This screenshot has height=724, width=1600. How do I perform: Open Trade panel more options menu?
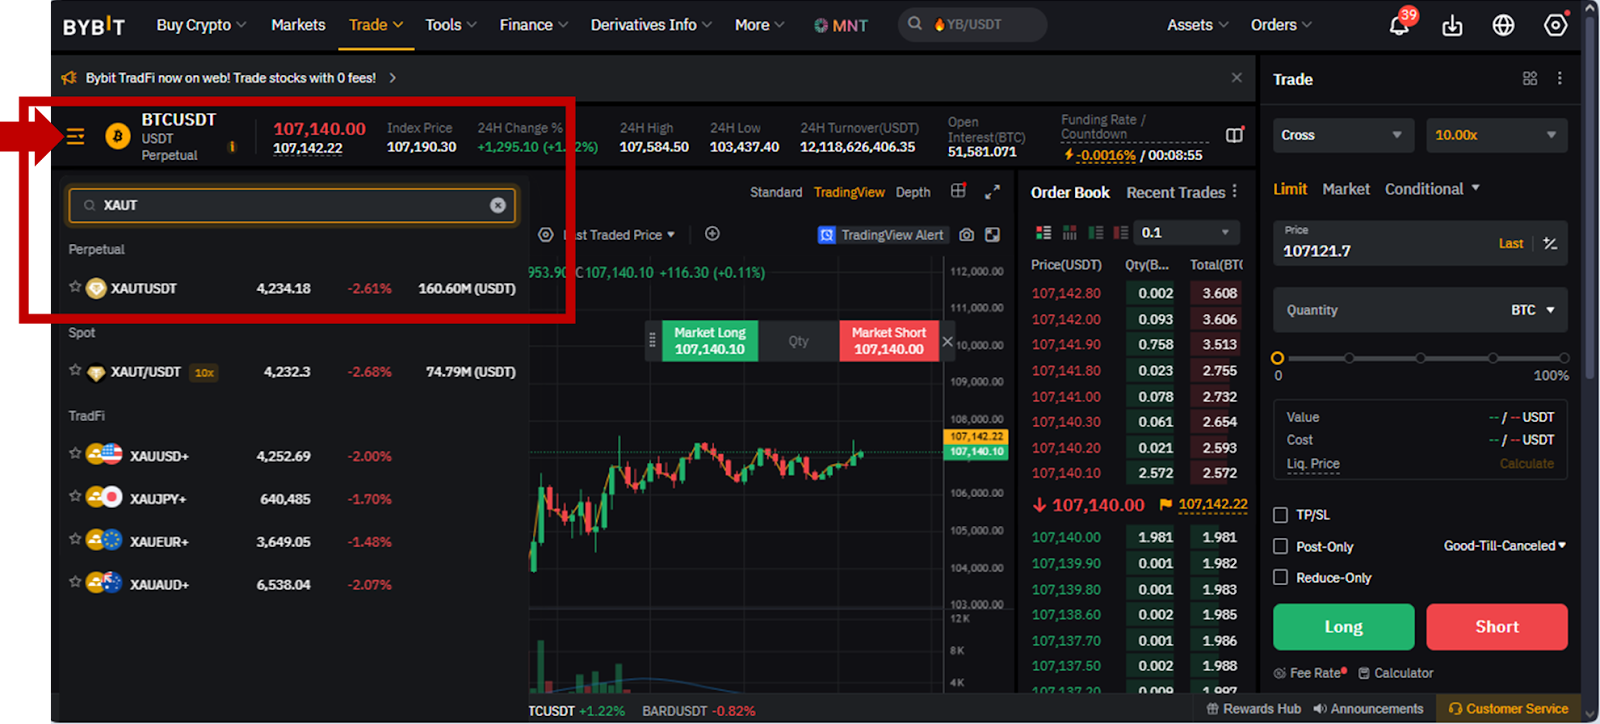1559,78
